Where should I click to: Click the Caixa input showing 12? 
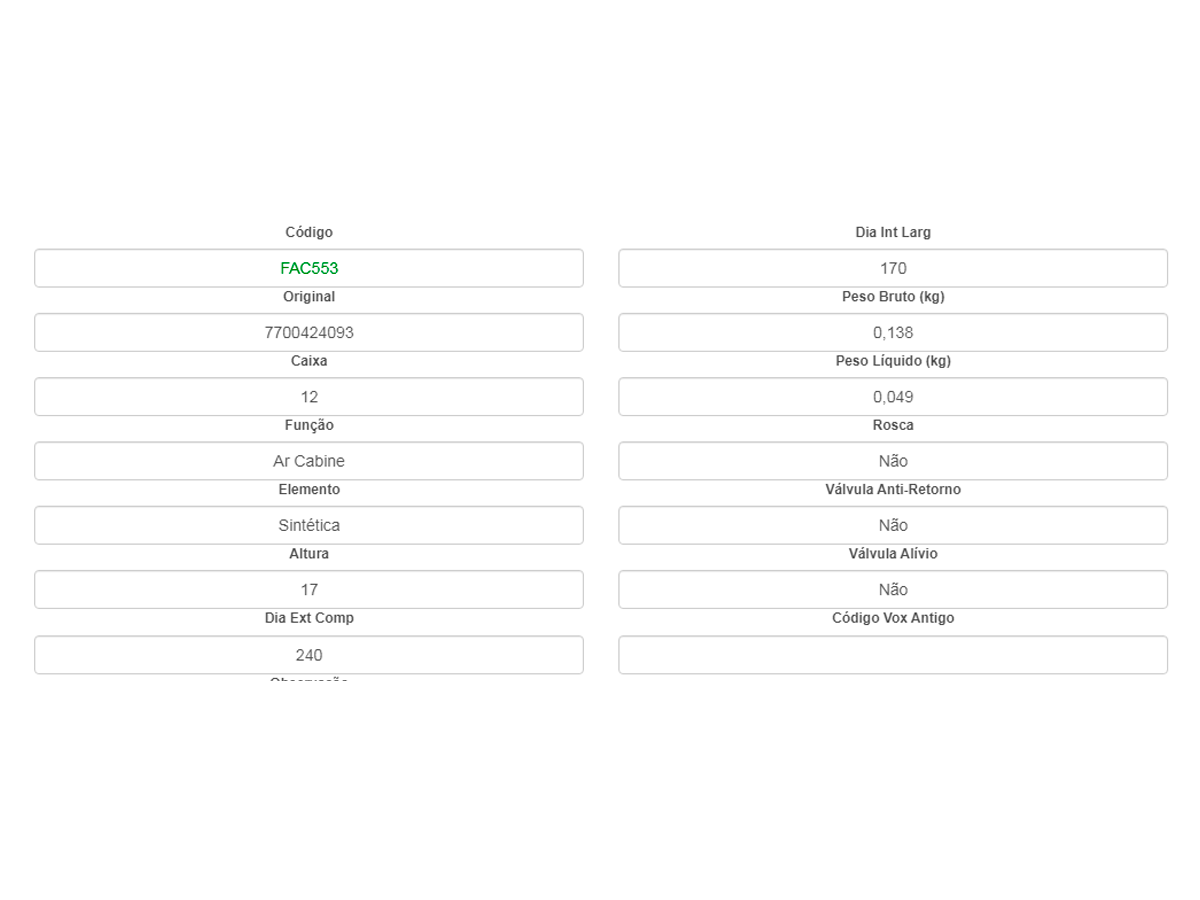click(309, 397)
